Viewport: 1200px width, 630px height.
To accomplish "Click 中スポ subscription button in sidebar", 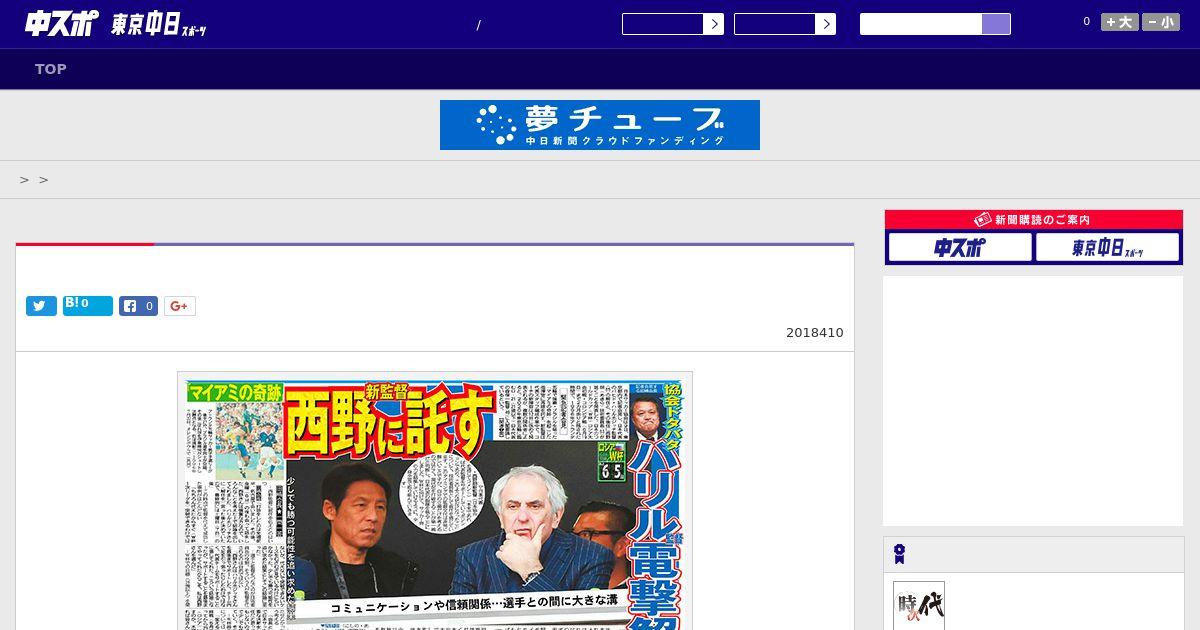I will point(960,247).
